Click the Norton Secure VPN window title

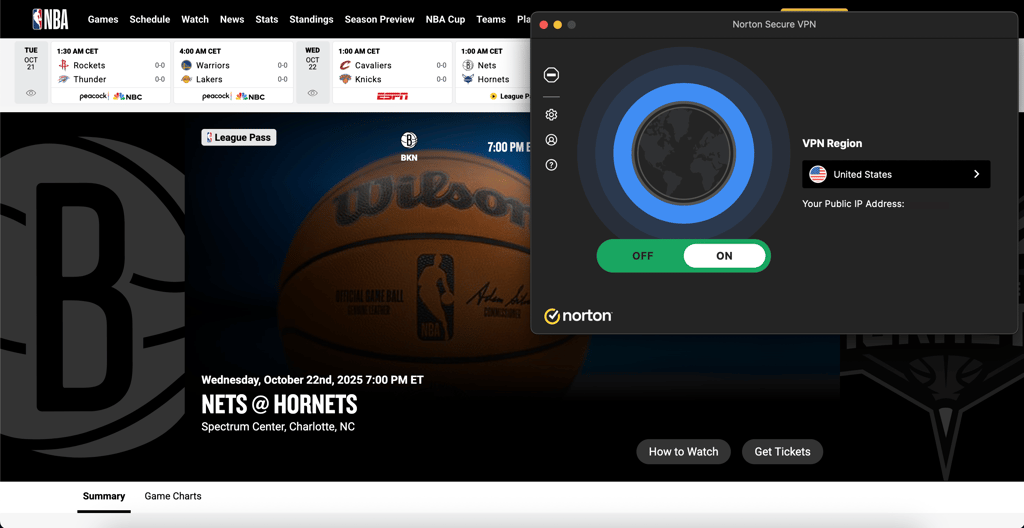point(774,25)
